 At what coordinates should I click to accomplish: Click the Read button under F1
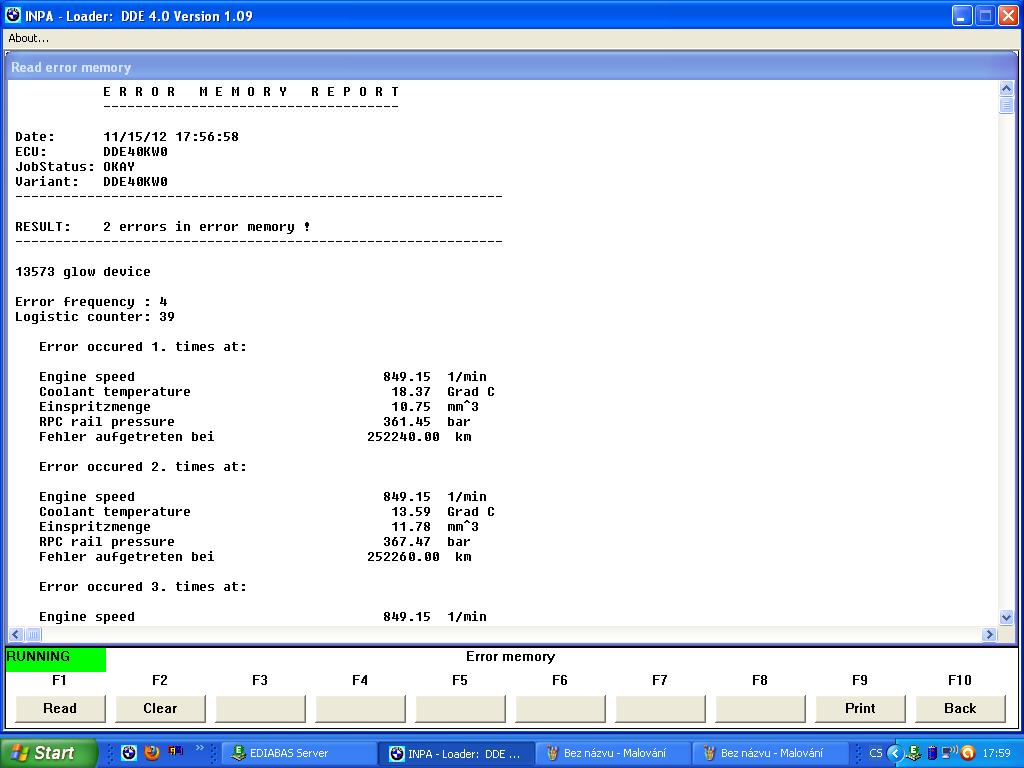[x=60, y=708]
